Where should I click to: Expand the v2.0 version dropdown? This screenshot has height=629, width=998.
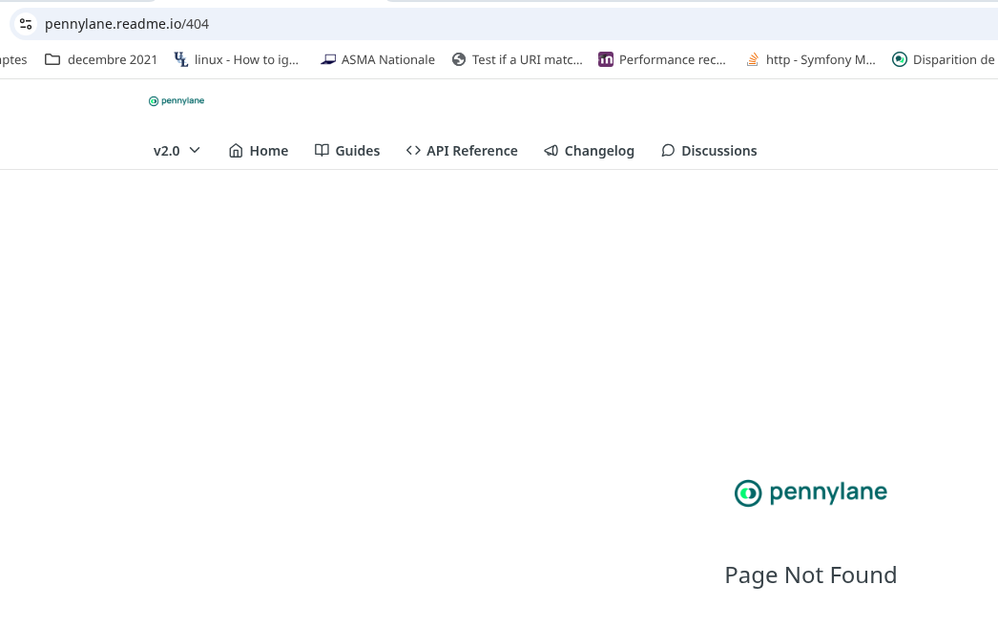(x=176, y=151)
